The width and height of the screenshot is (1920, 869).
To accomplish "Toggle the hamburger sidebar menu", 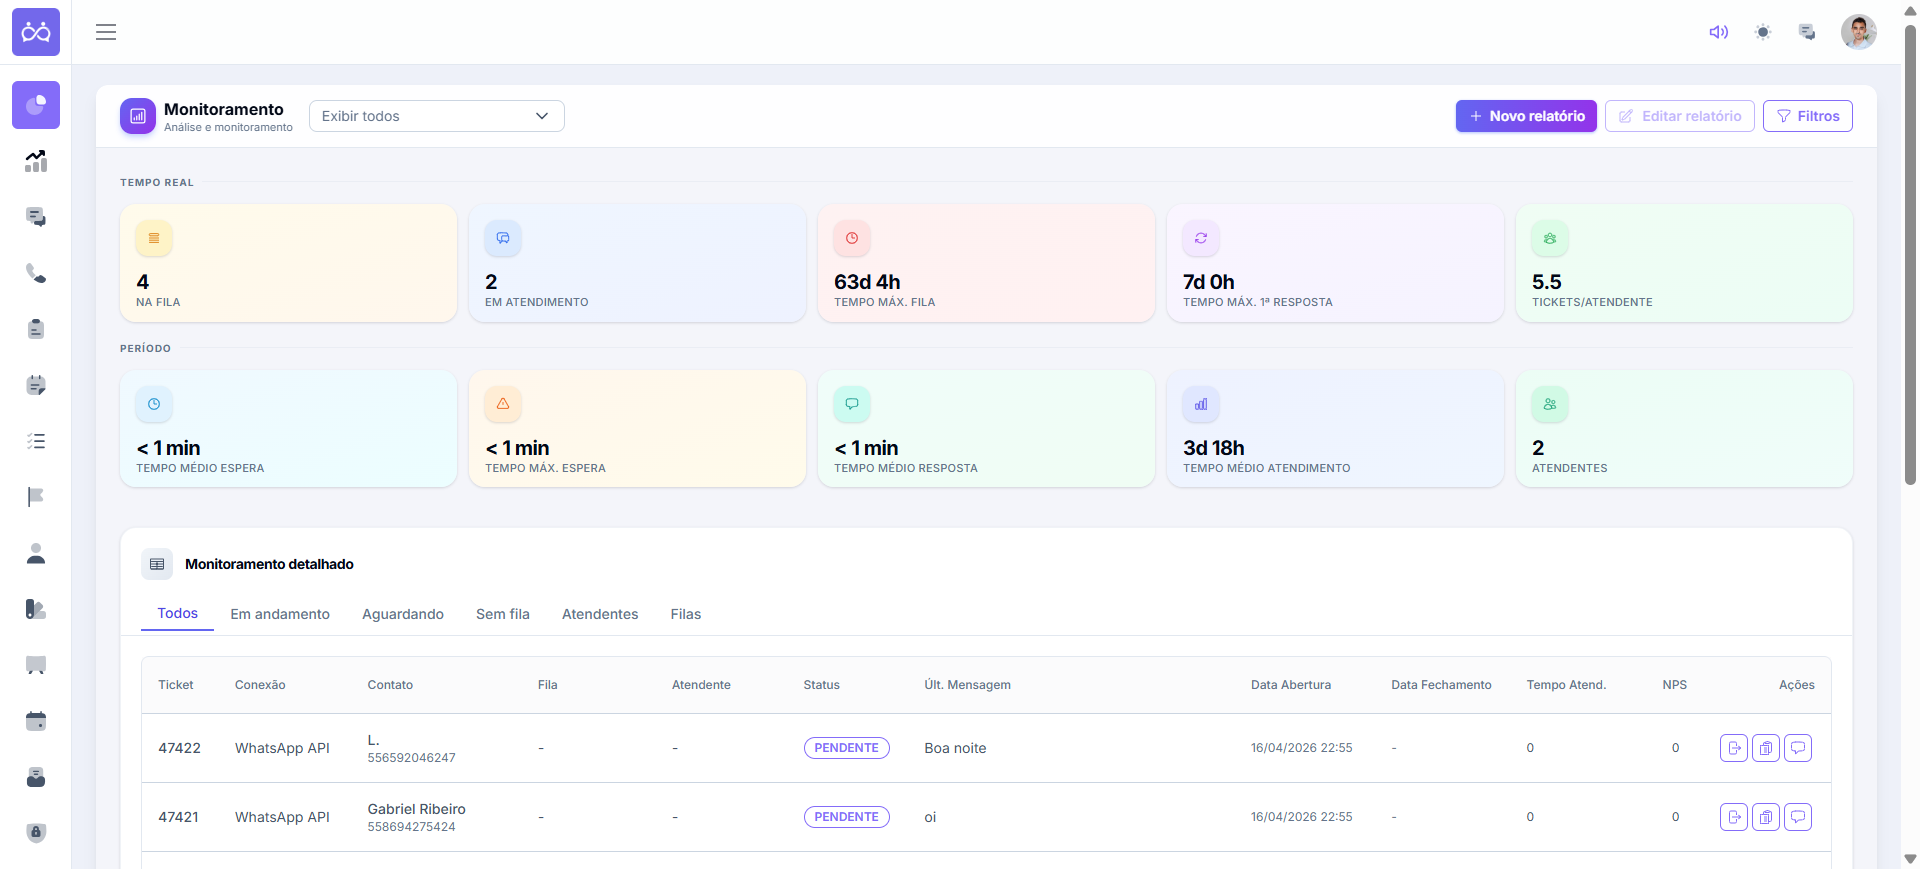I will [106, 32].
